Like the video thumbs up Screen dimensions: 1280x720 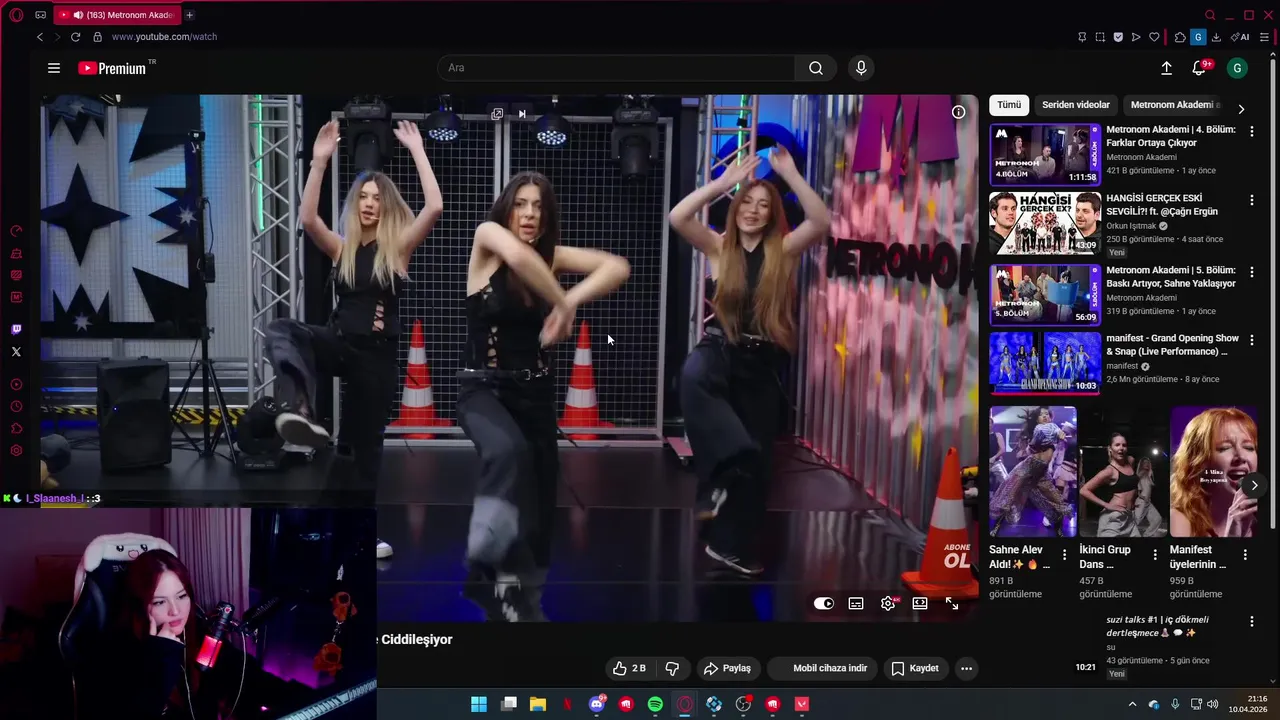click(629, 668)
